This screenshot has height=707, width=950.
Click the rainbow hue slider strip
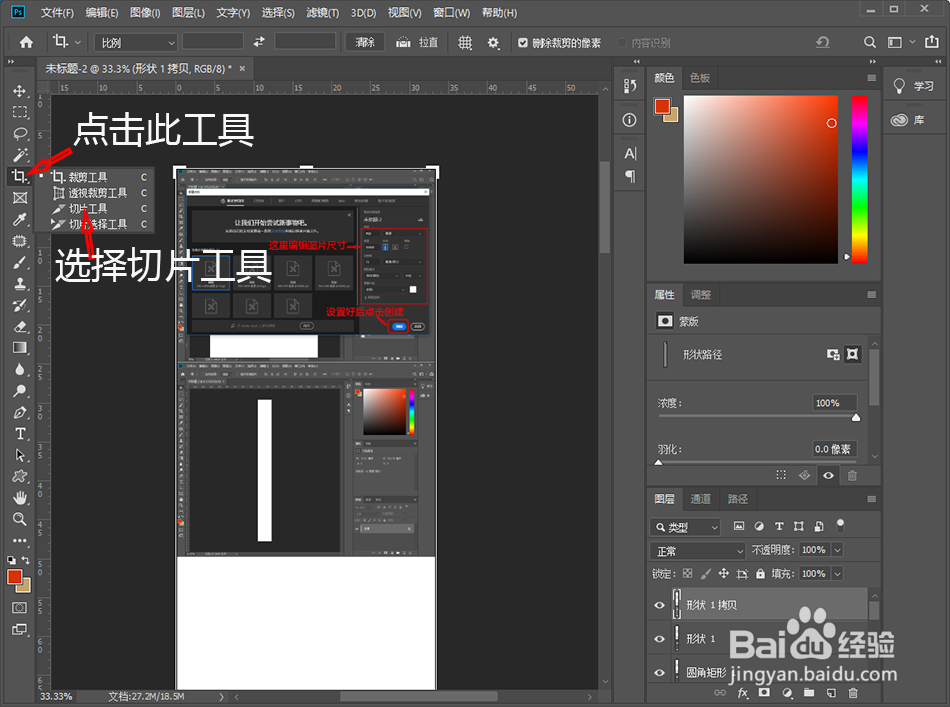click(860, 179)
